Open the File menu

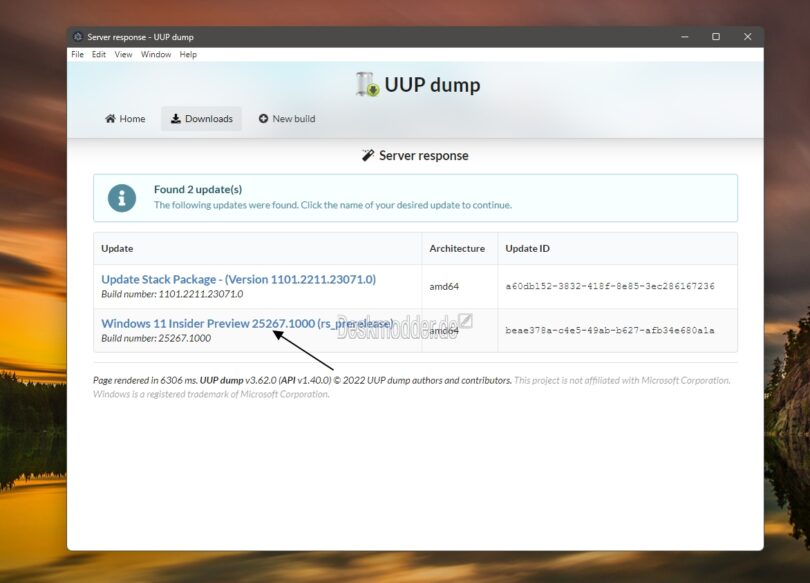click(77, 54)
